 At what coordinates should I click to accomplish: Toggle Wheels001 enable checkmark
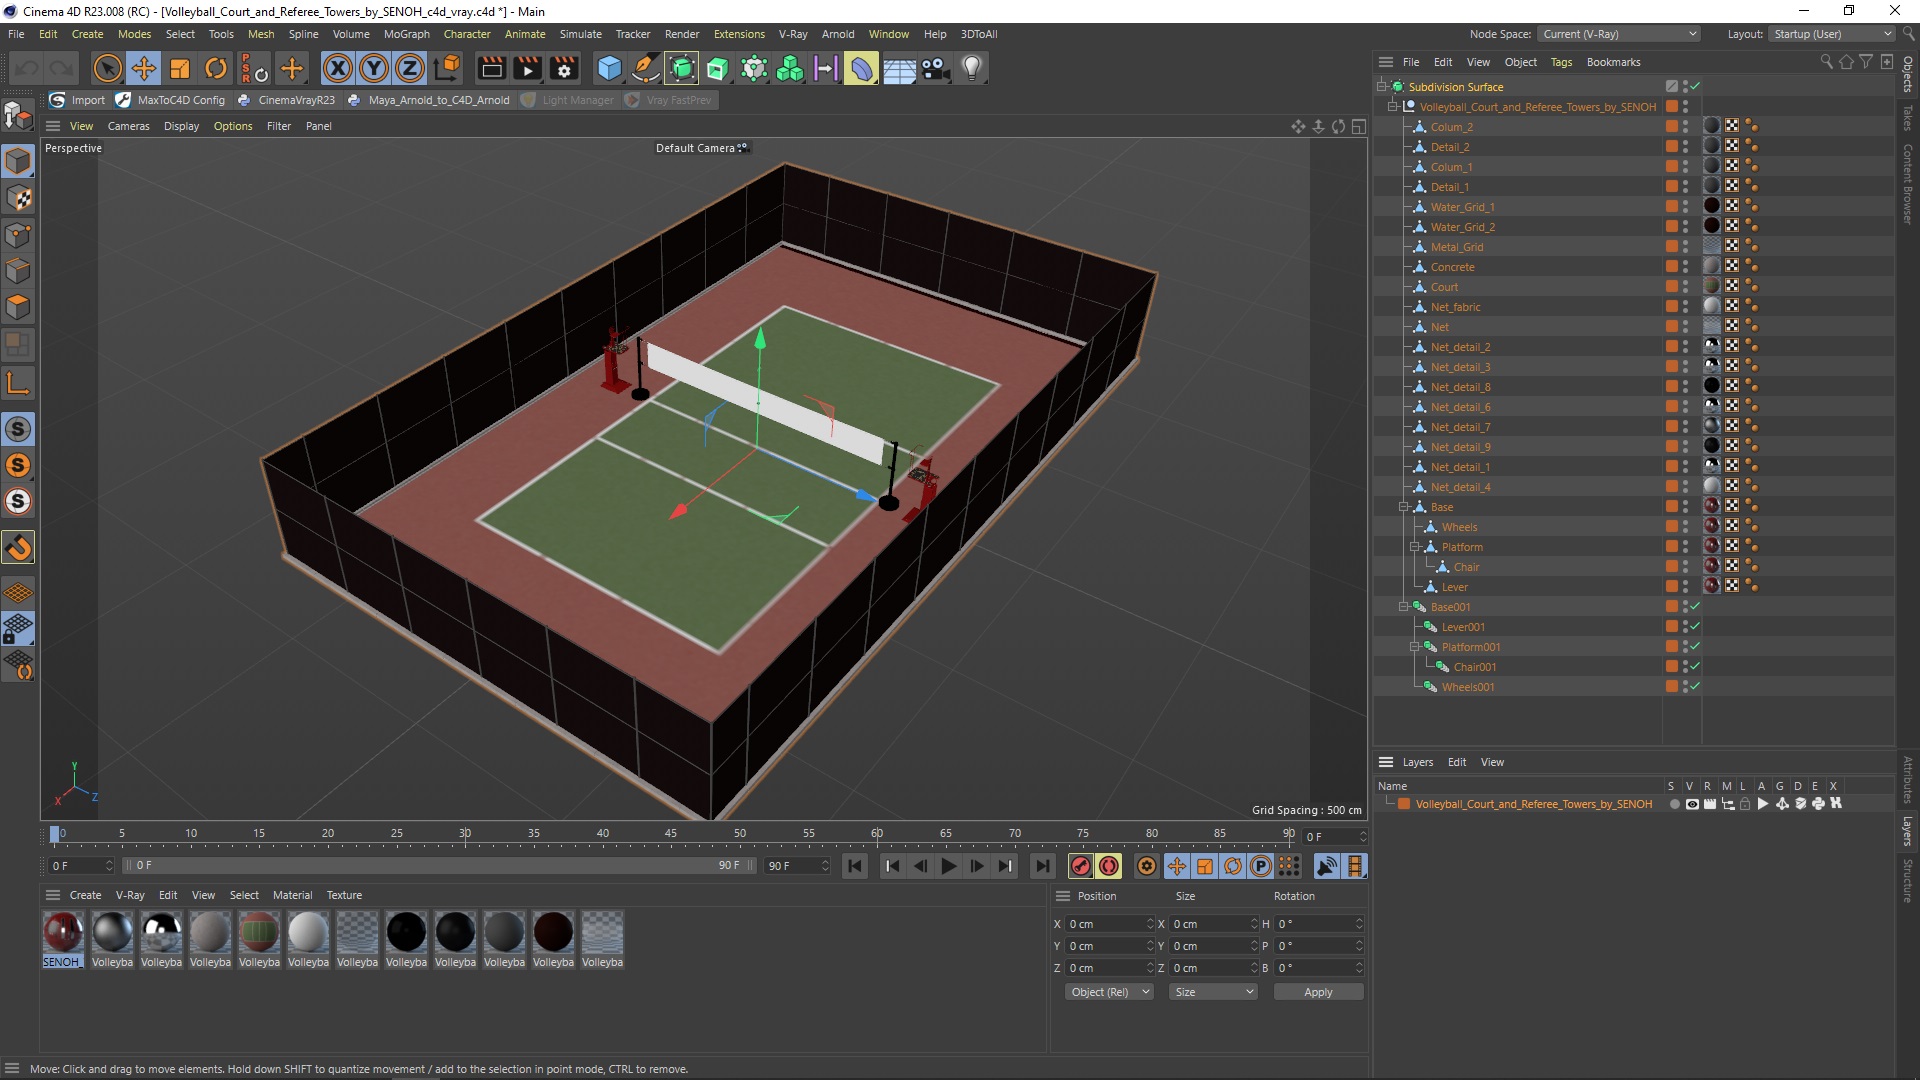pyautogui.click(x=1696, y=687)
